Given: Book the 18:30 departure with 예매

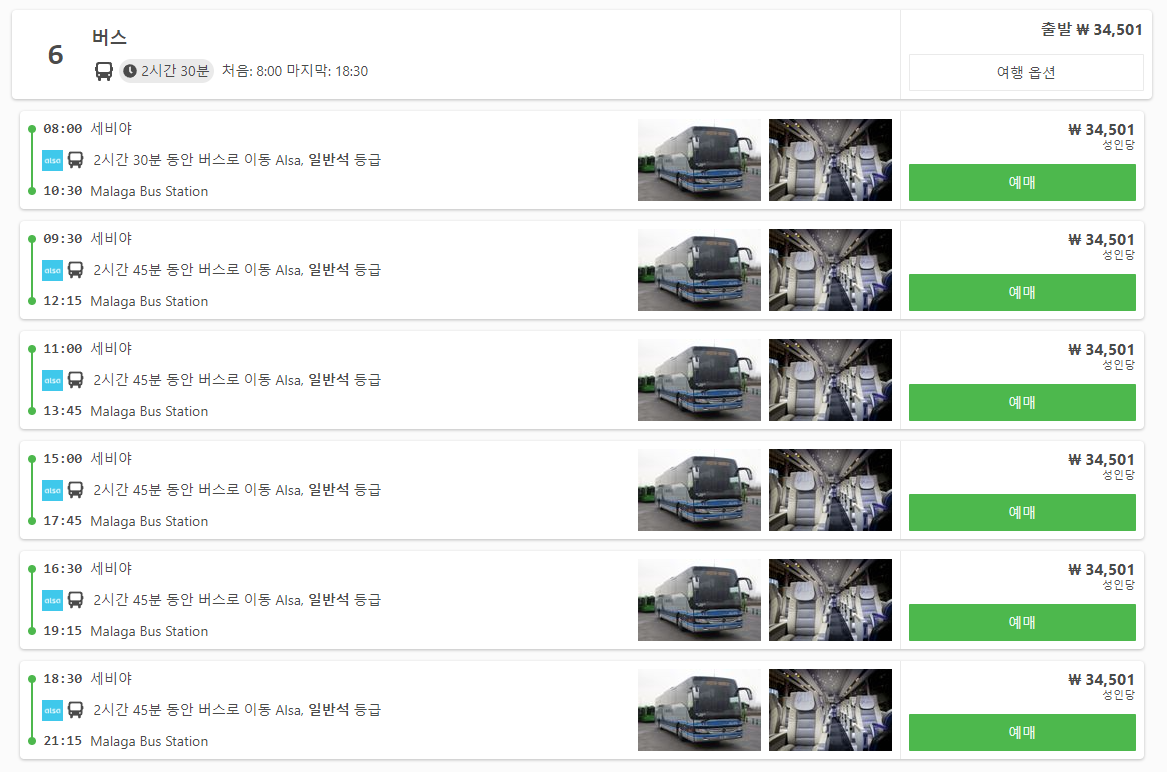Looking at the screenshot, I should tap(1022, 733).
